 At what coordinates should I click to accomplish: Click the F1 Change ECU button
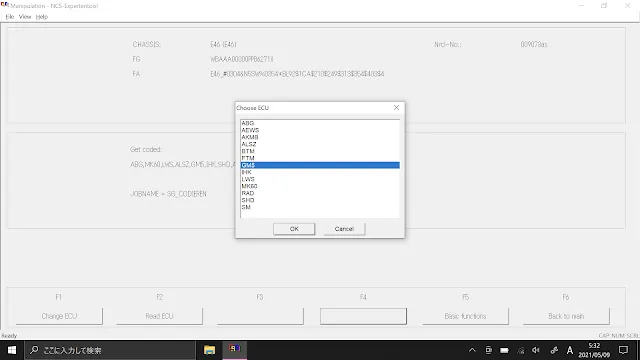click(59, 316)
